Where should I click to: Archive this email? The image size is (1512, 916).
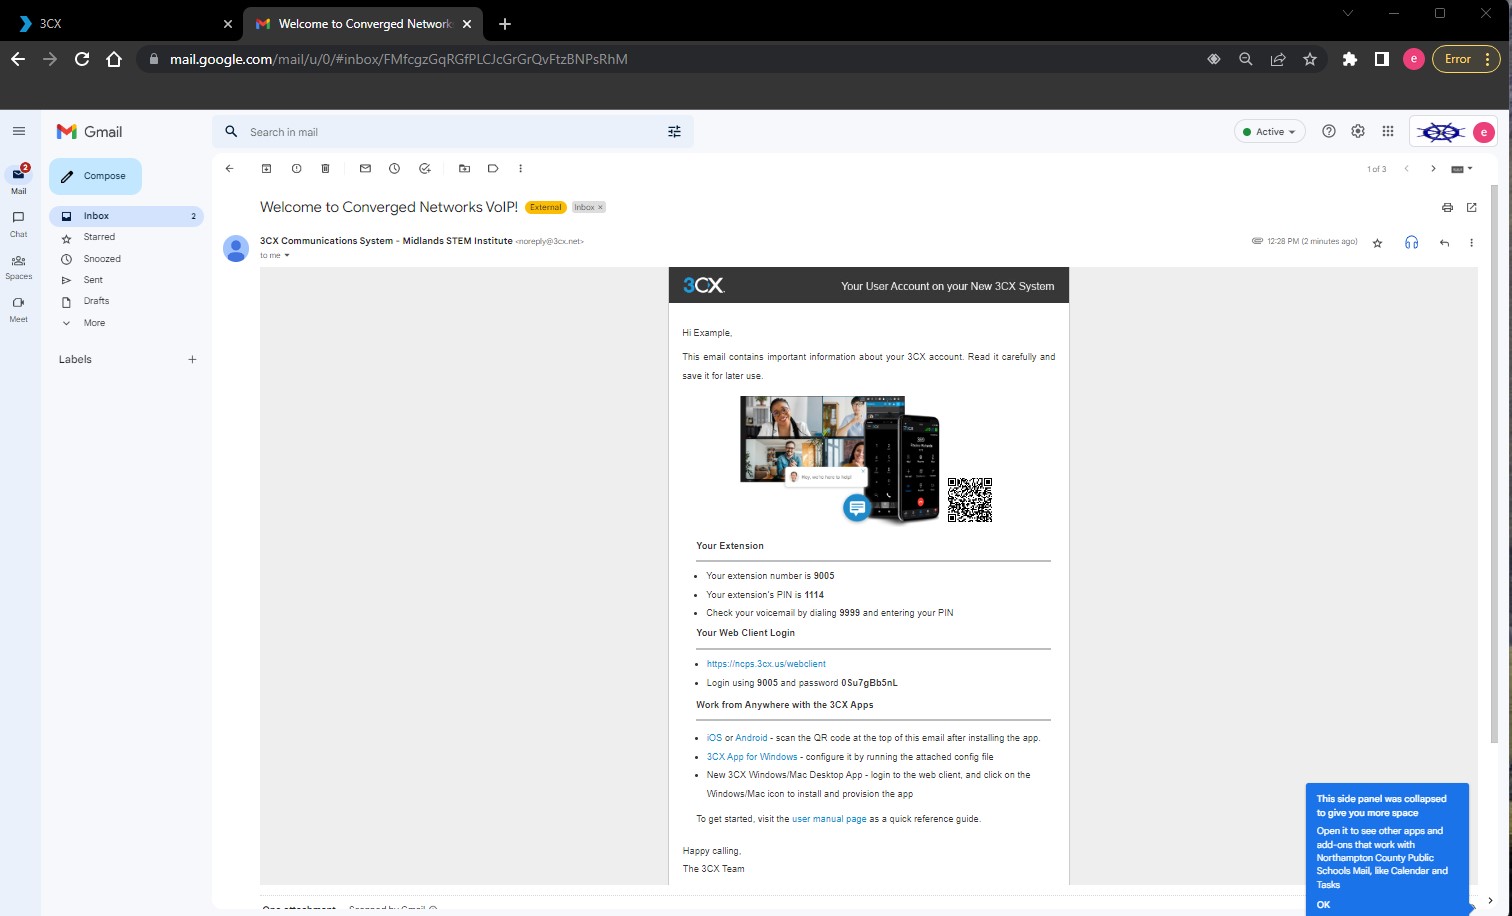[266, 169]
